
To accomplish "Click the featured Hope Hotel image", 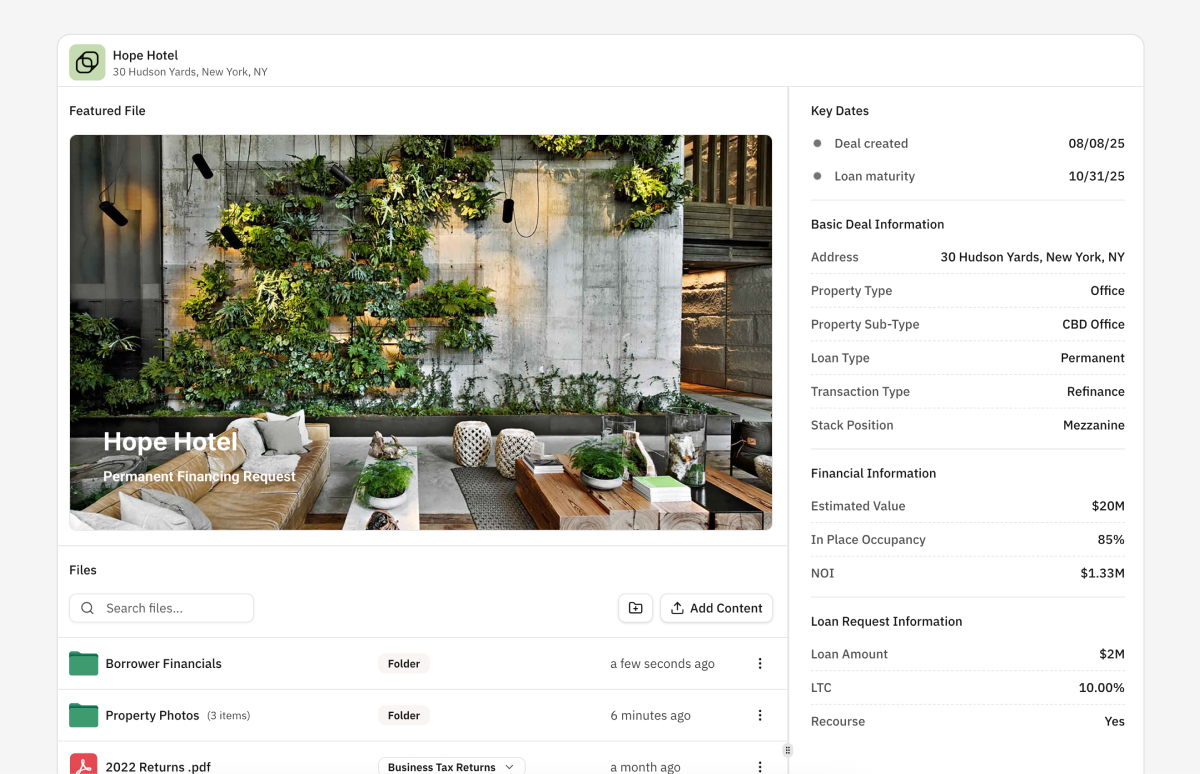I will click(x=420, y=331).
